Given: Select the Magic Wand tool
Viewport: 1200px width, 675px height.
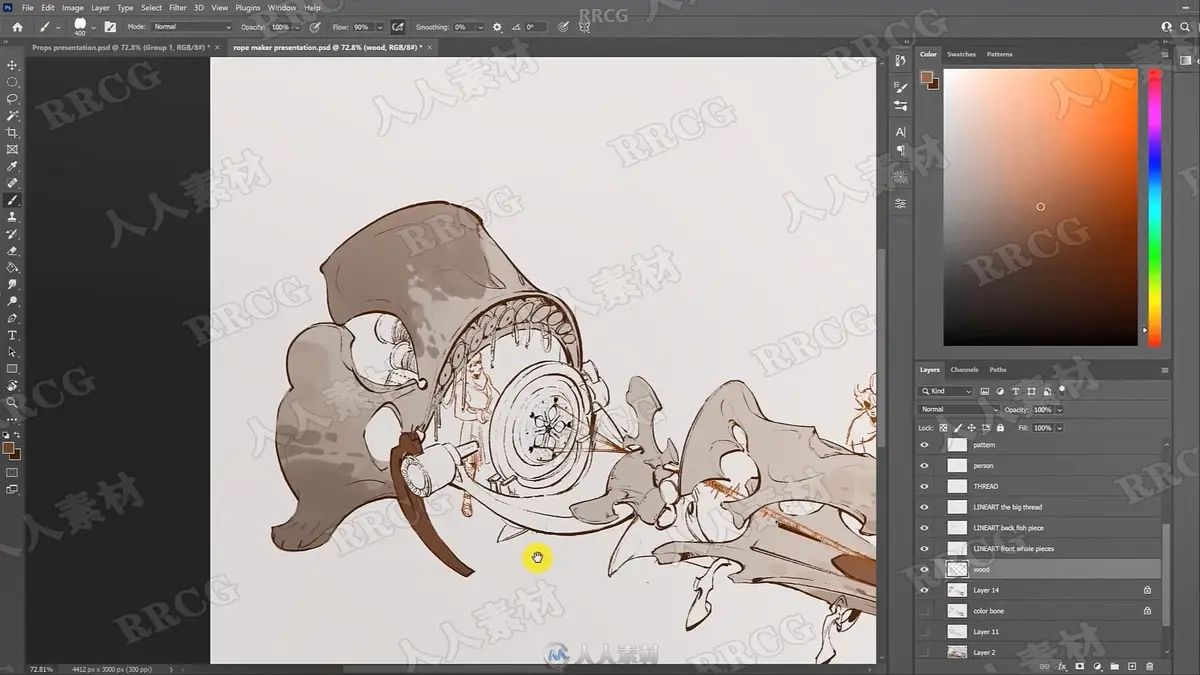Looking at the screenshot, I should pos(13,116).
